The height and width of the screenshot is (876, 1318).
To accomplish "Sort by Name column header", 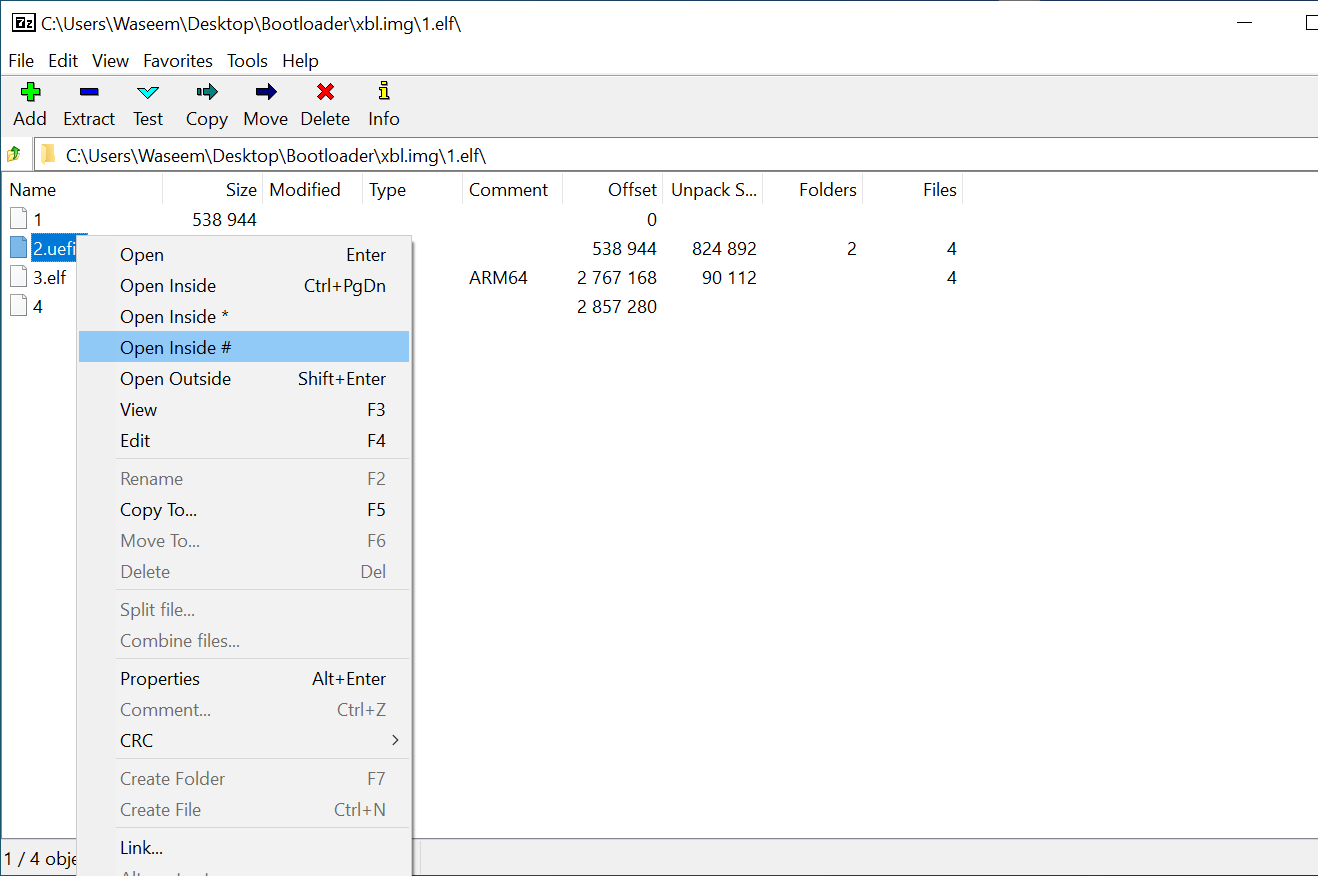I will 82,190.
